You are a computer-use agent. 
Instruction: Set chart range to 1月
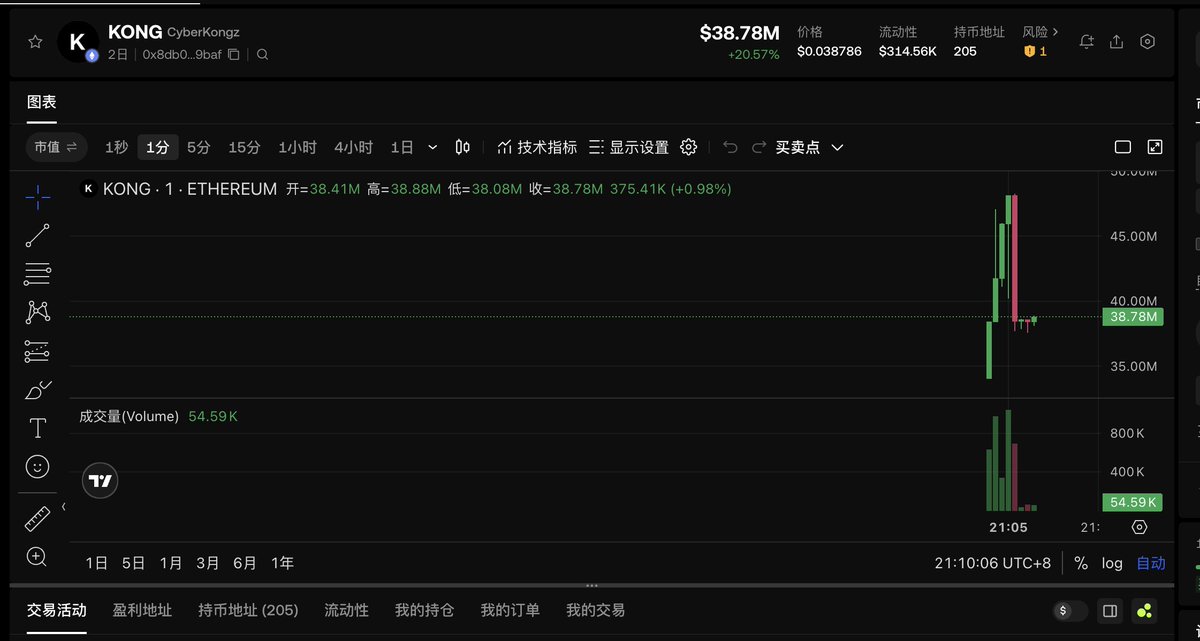tap(171, 563)
